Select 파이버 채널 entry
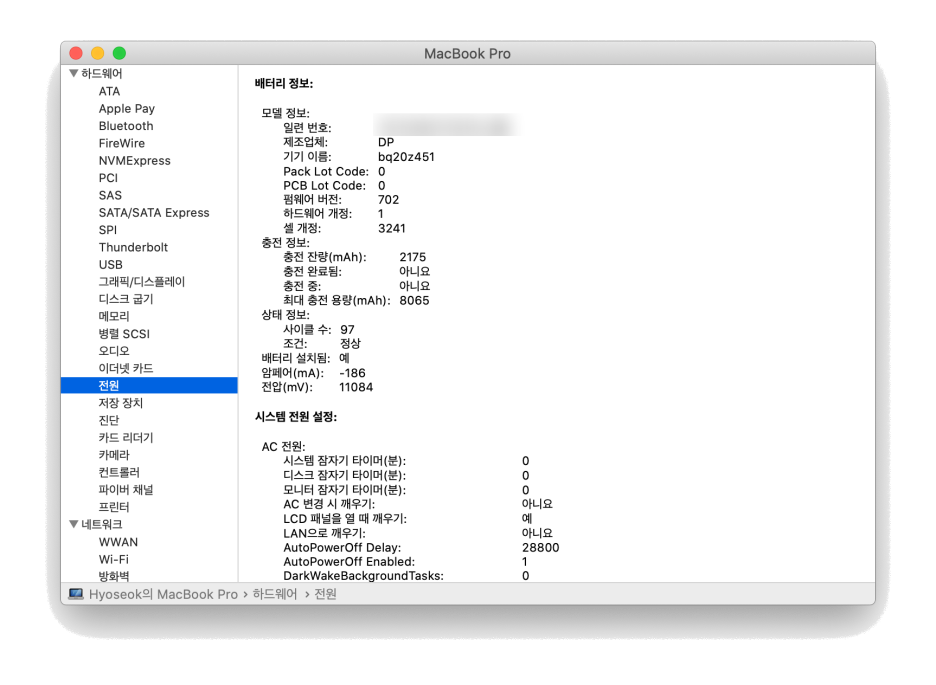 (126, 489)
